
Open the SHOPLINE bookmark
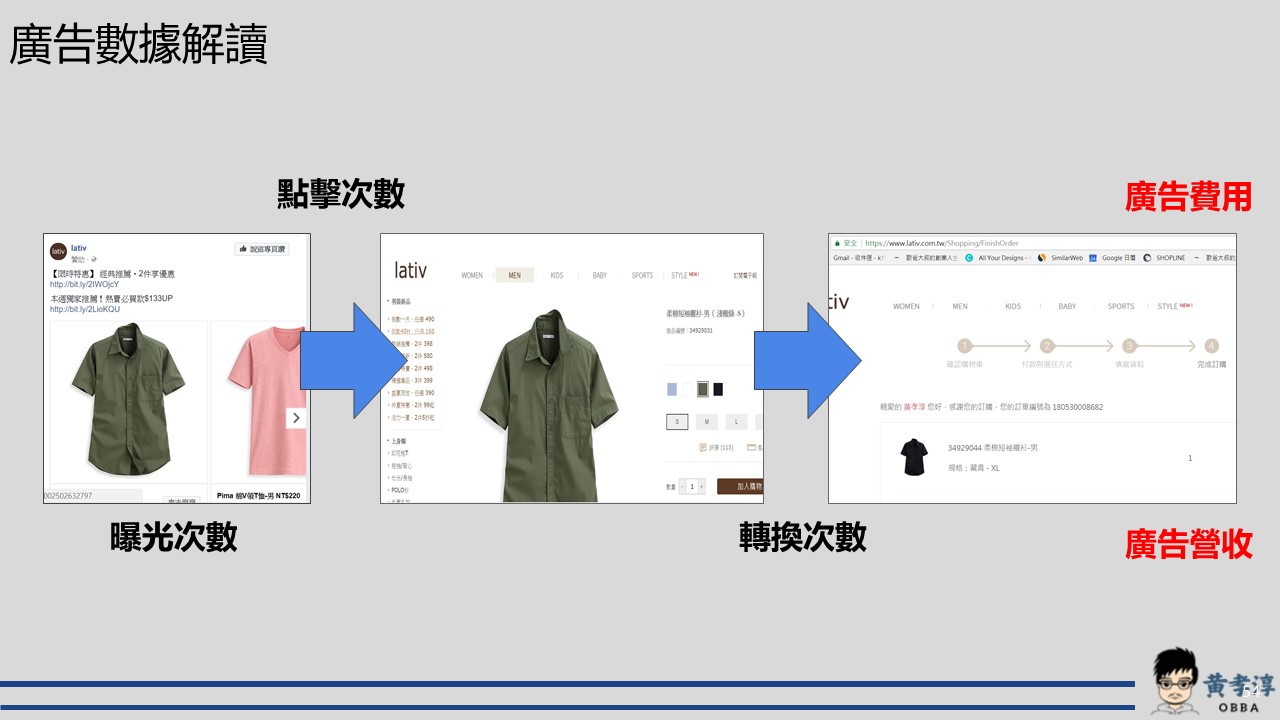pyautogui.click(x=1164, y=257)
